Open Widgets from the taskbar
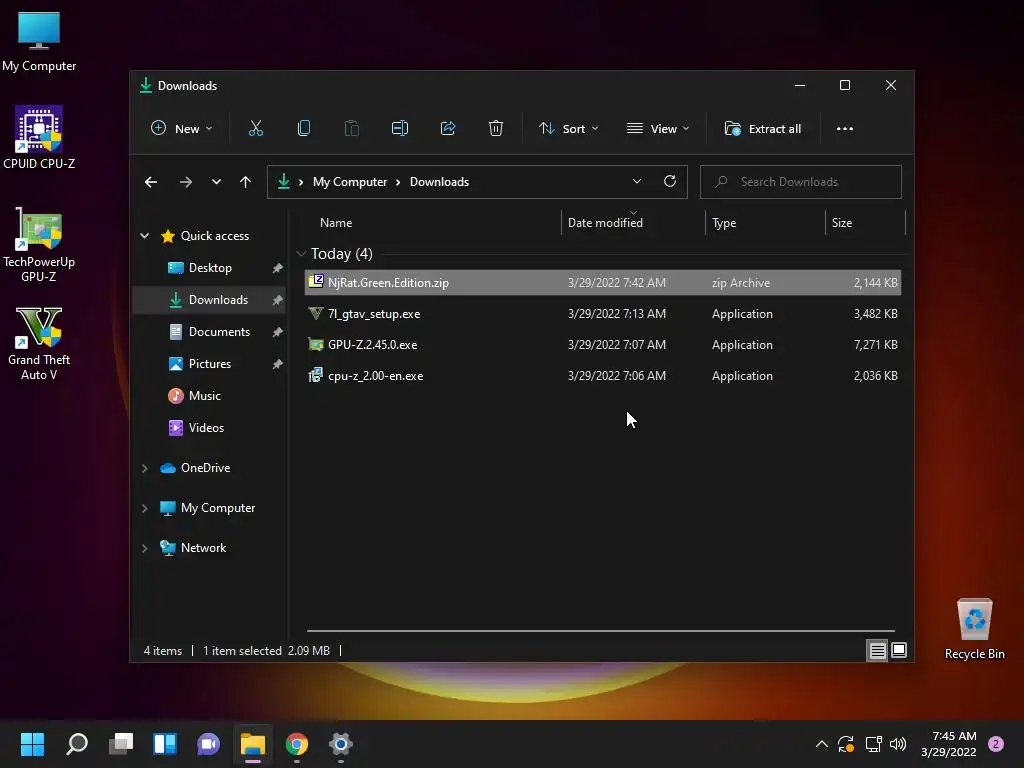Screen dimensions: 1024x768 165,743
